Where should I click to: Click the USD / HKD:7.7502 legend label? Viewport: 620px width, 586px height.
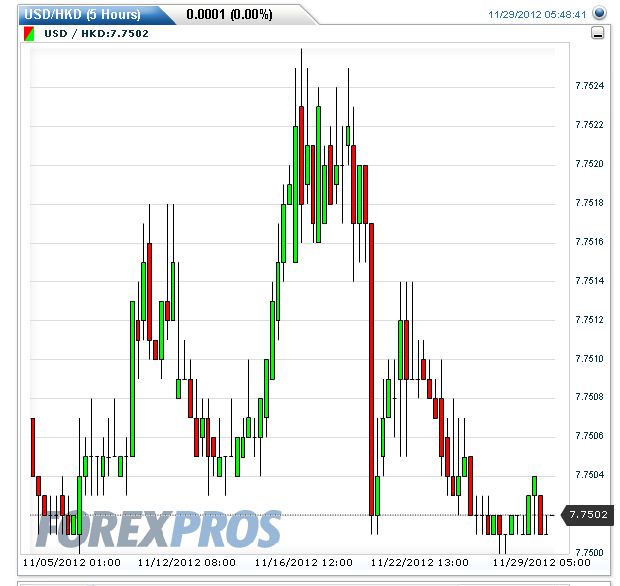pyautogui.click(x=96, y=34)
